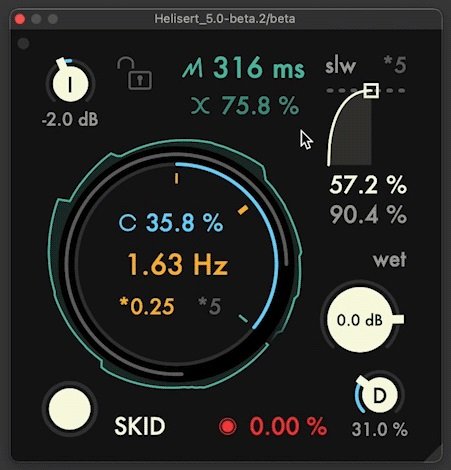Click the 57.2 % curve value
451x470 pixels.
click(x=368, y=185)
